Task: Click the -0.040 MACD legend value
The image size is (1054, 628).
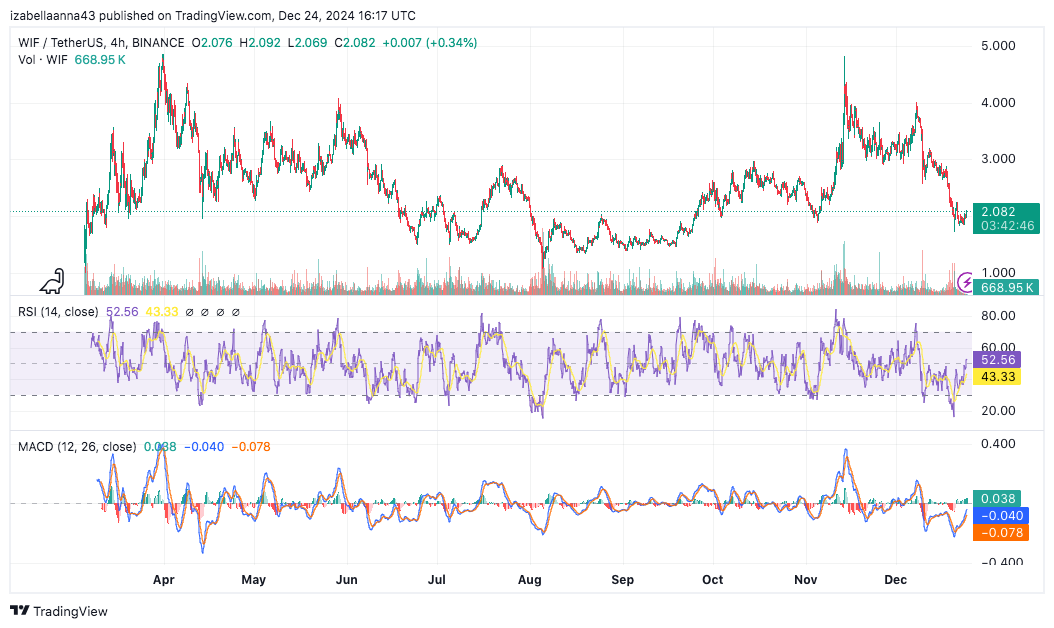Action: [204, 446]
